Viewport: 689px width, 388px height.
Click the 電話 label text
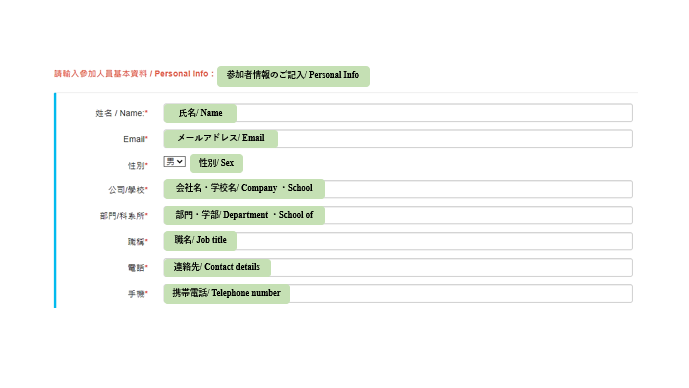pos(138,268)
